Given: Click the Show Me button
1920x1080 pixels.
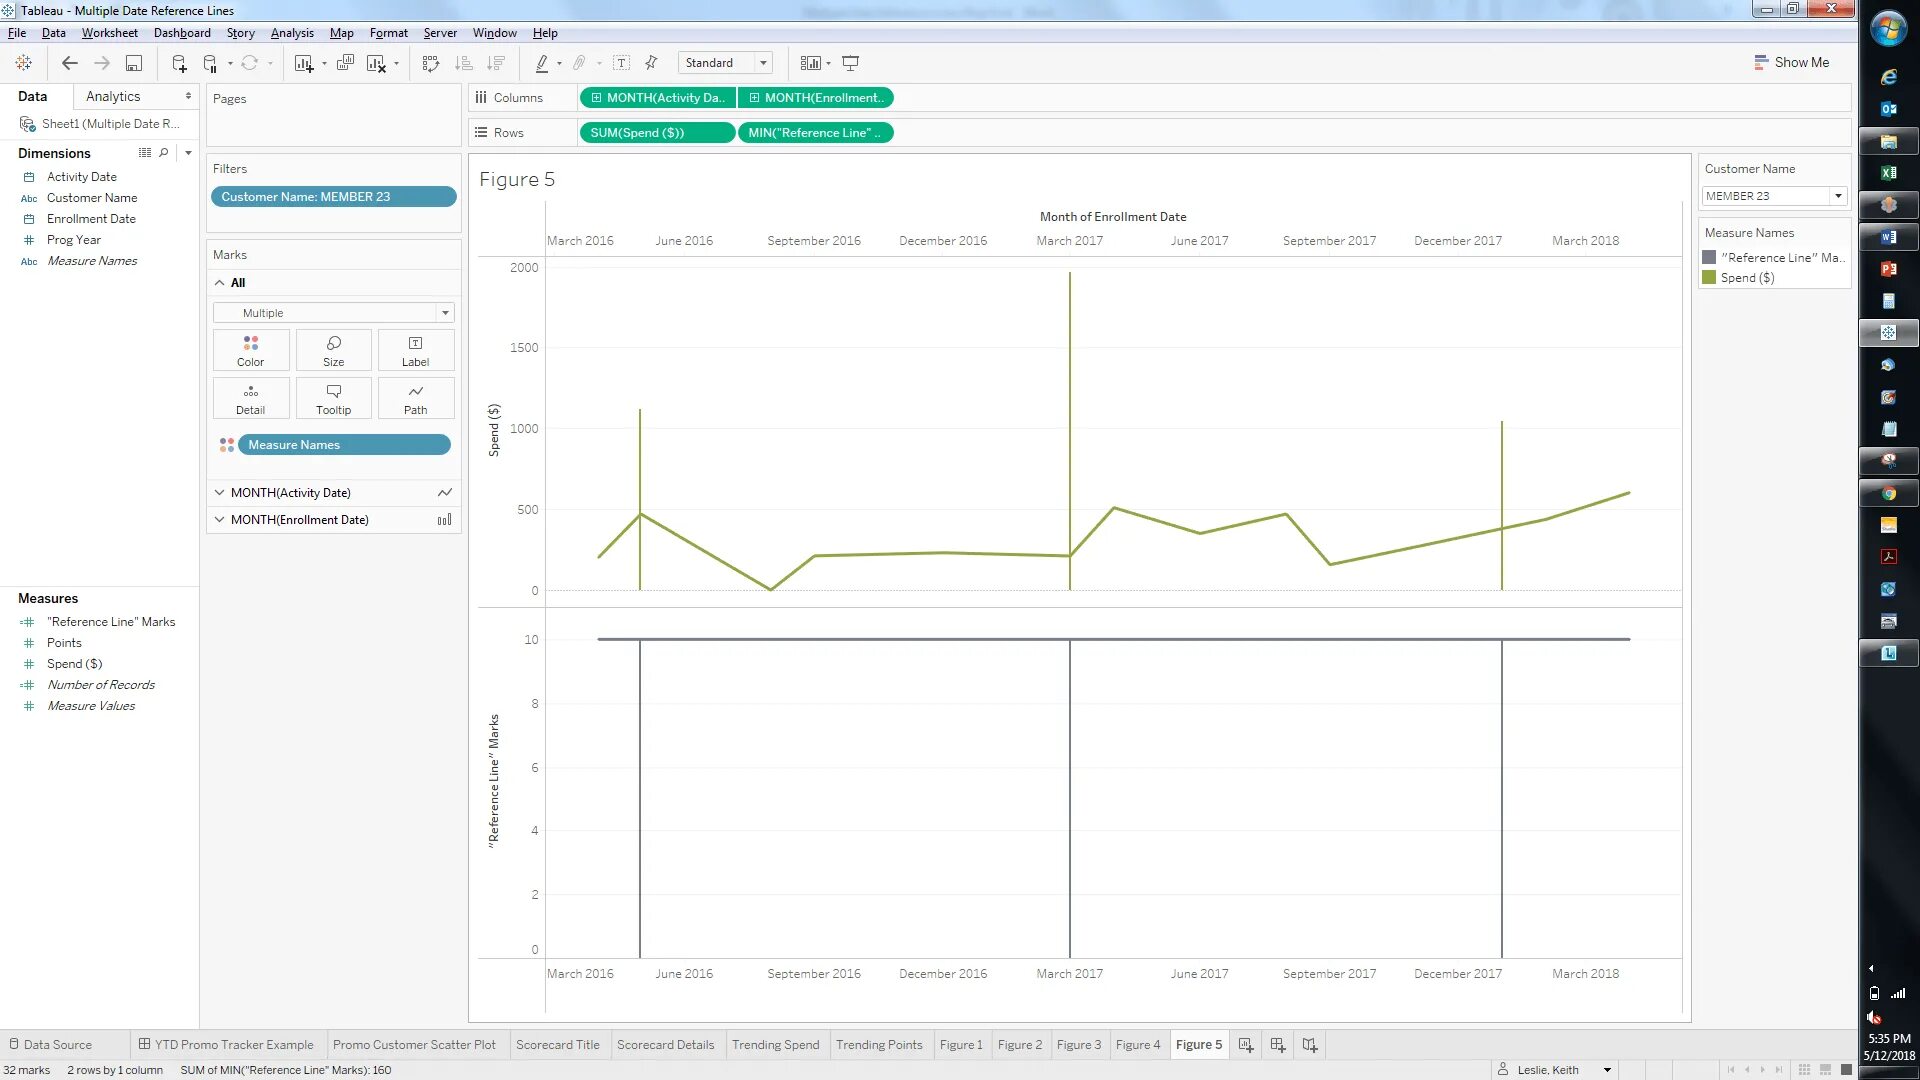Looking at the screenshot, I should 1791,62.
